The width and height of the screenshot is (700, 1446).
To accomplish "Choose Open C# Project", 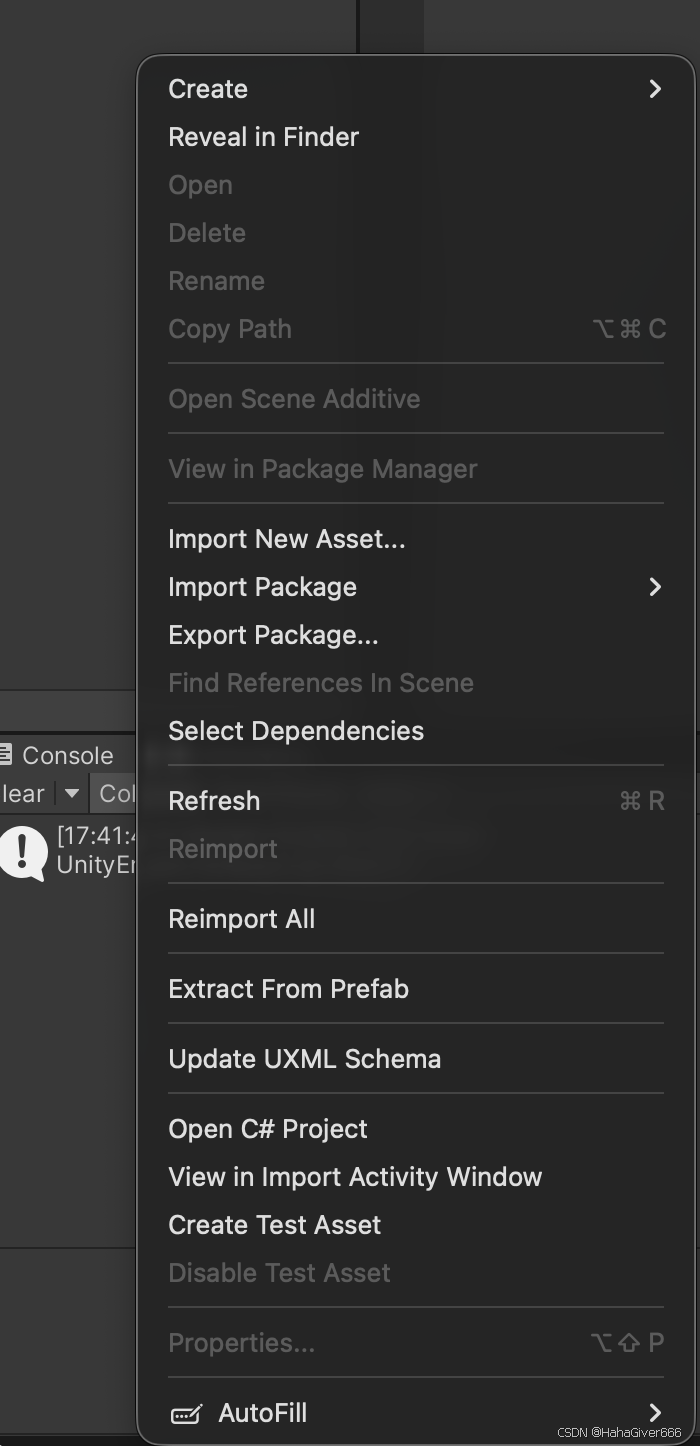I will [x=268, y=1129].
